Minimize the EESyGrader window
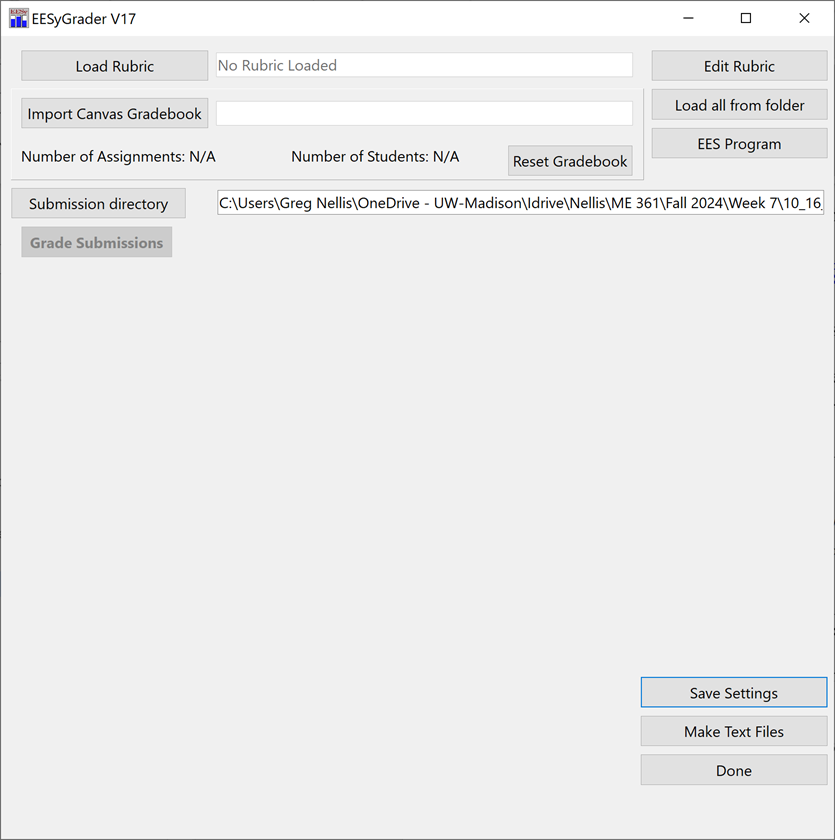835x840 pixels. 688,18
